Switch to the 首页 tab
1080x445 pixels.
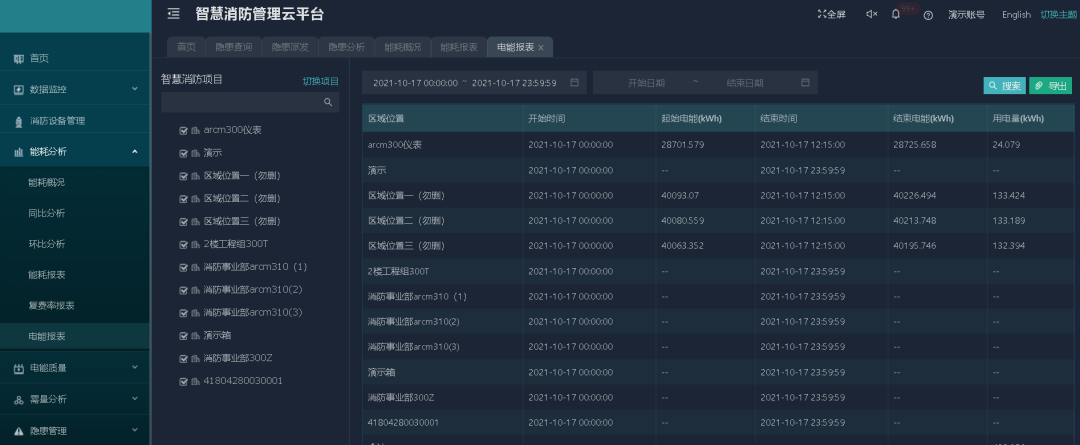186,47
